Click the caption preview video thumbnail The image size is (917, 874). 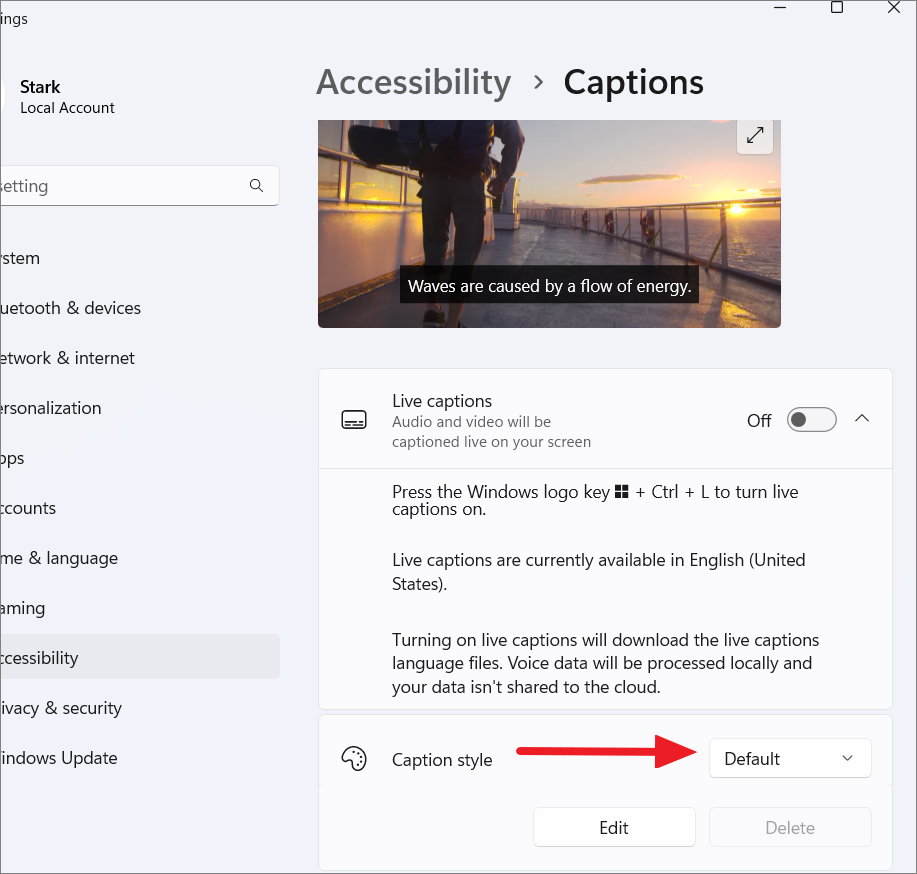[x=549, y=224]
